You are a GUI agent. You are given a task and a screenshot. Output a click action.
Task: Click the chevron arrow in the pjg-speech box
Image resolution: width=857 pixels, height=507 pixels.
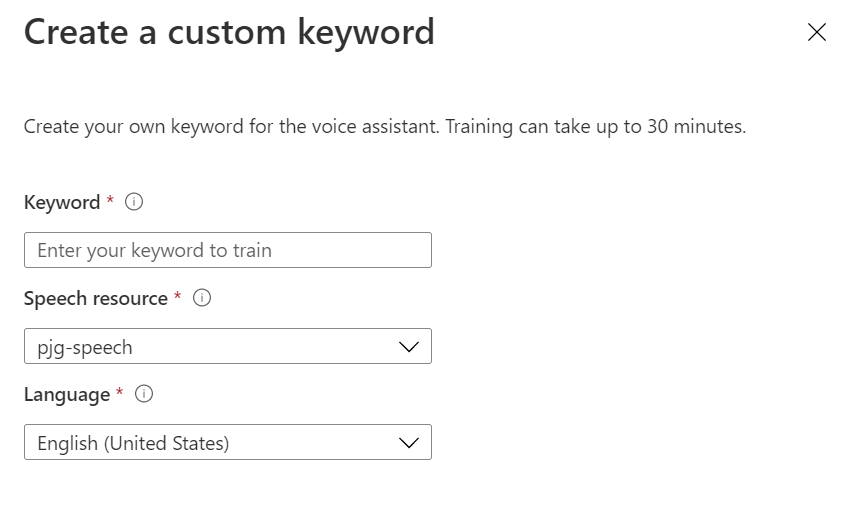[408, 346]
